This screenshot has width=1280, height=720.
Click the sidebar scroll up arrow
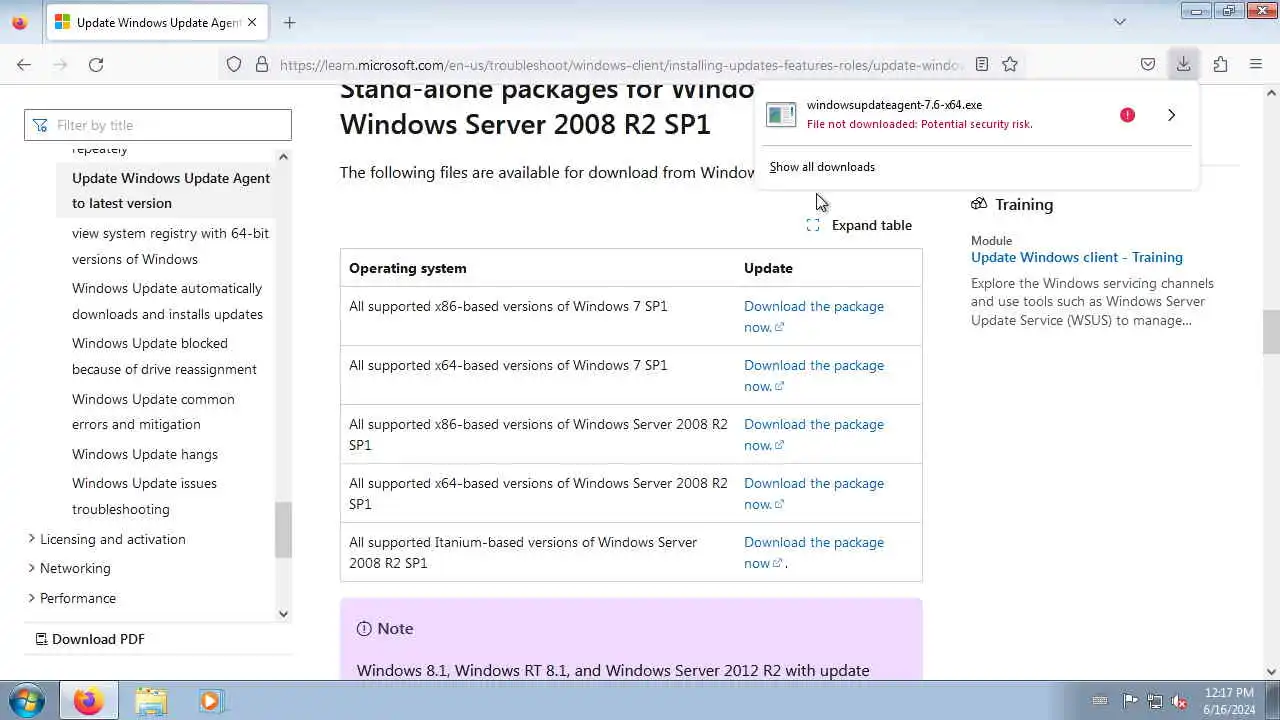pyautogui.click(x=283, y=157)
